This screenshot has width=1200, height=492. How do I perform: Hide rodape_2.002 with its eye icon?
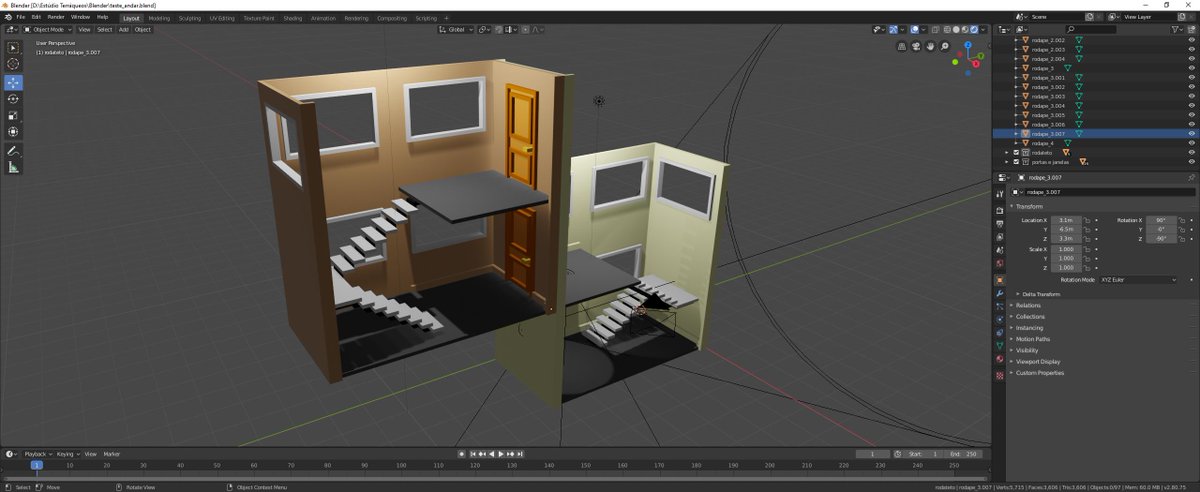[x=1191, y=40]
